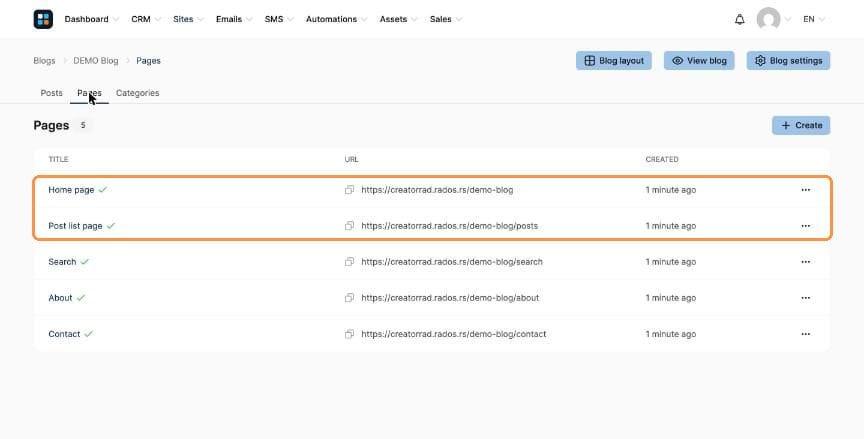Open three-dot menu for Post list page
Screen dimensions: 864x439
pos(806,226)
